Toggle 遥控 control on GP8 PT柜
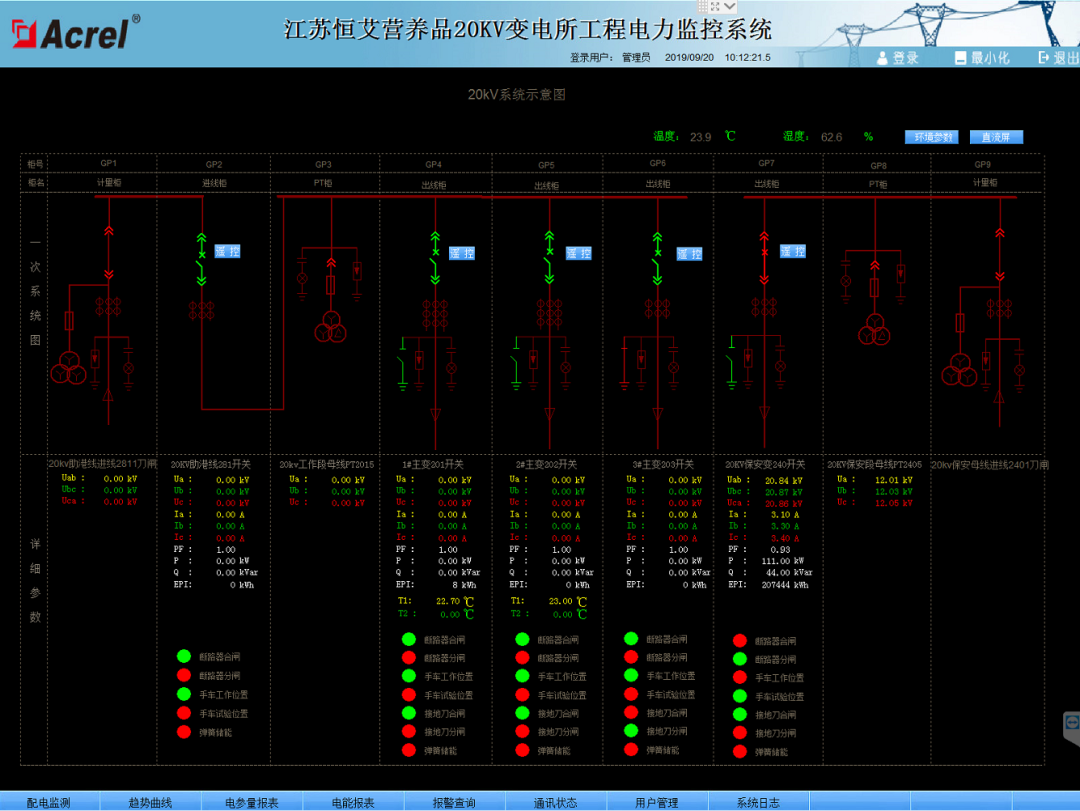The height and width of the screenshot is (811, 1080). [792, 251]
